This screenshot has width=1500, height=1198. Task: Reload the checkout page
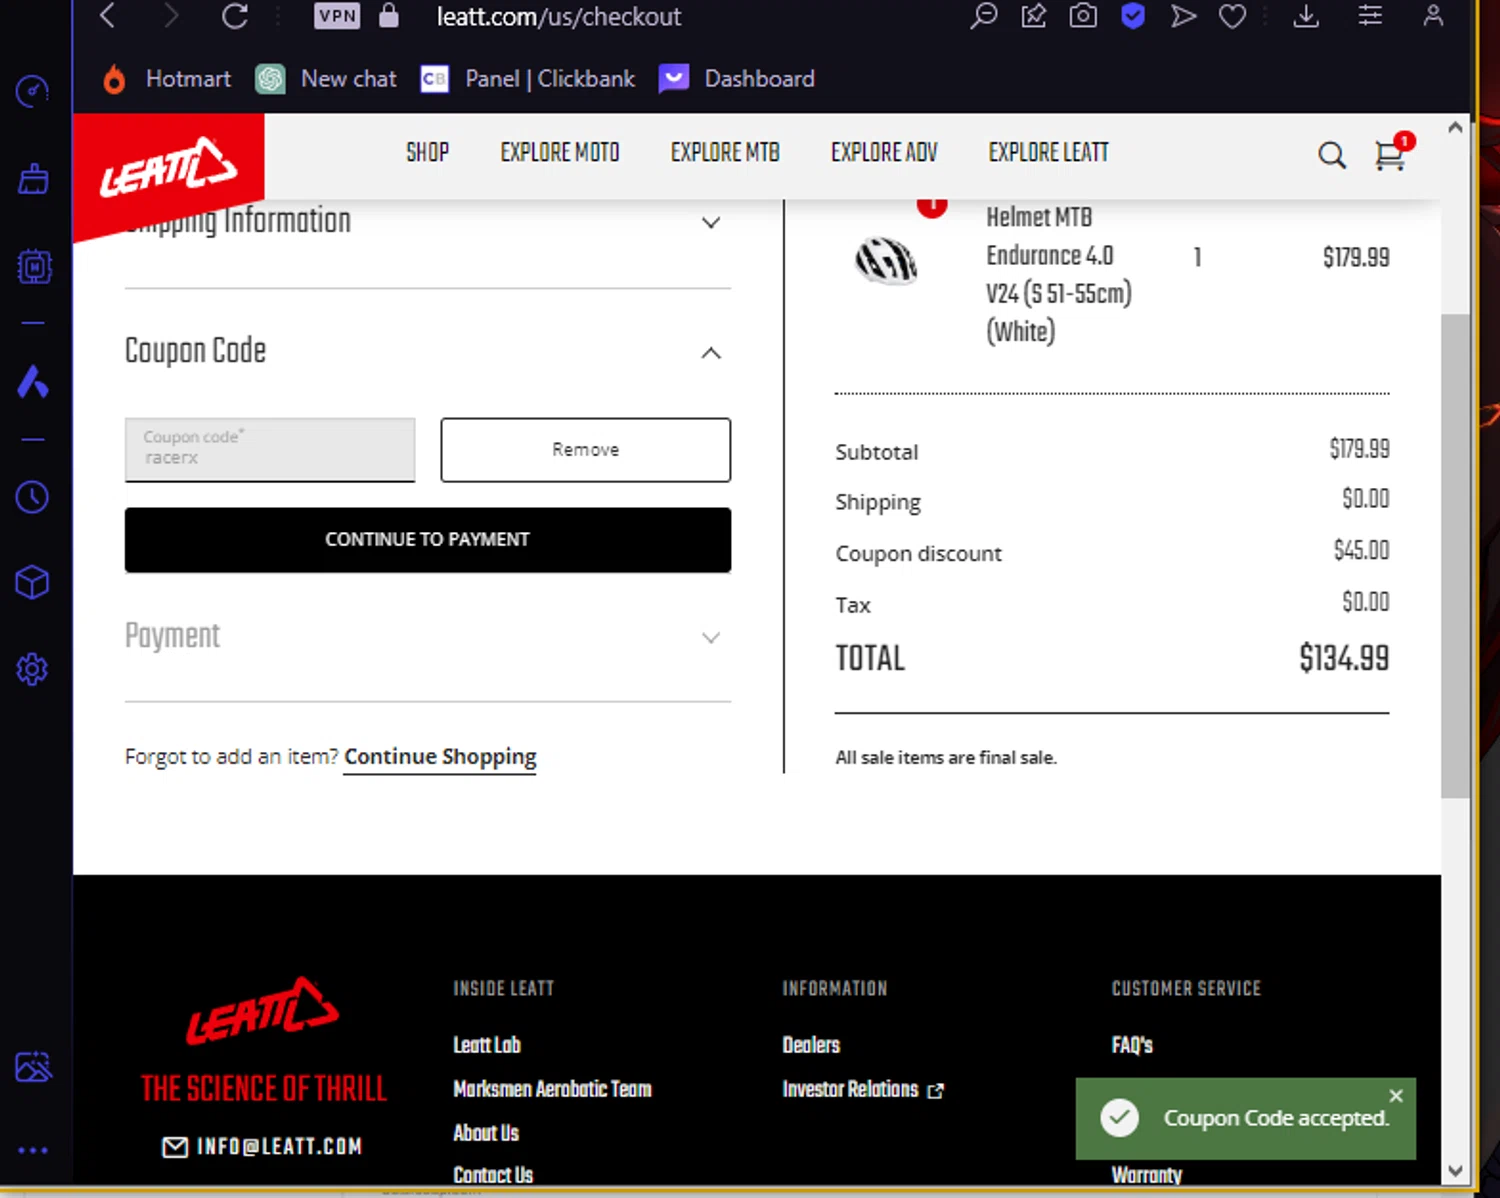pyautogui.click(x=235, y=16)
